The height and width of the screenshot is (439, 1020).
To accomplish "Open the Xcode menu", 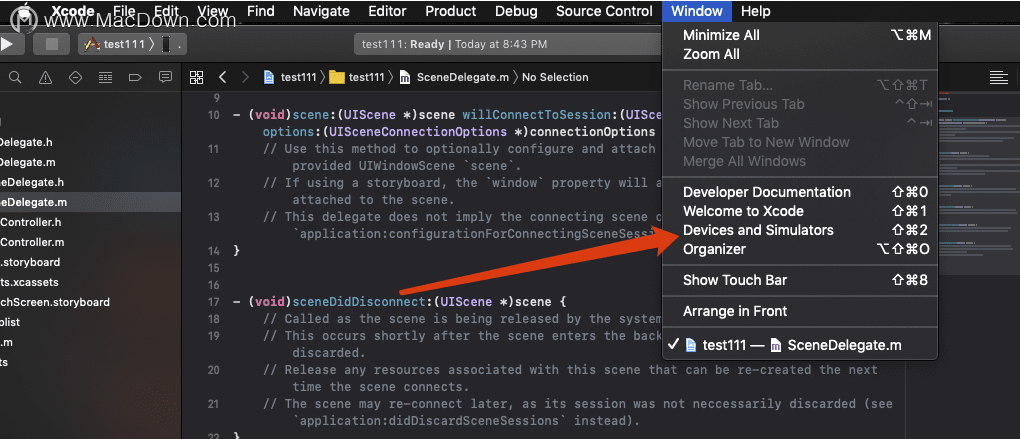I will 73,11.
